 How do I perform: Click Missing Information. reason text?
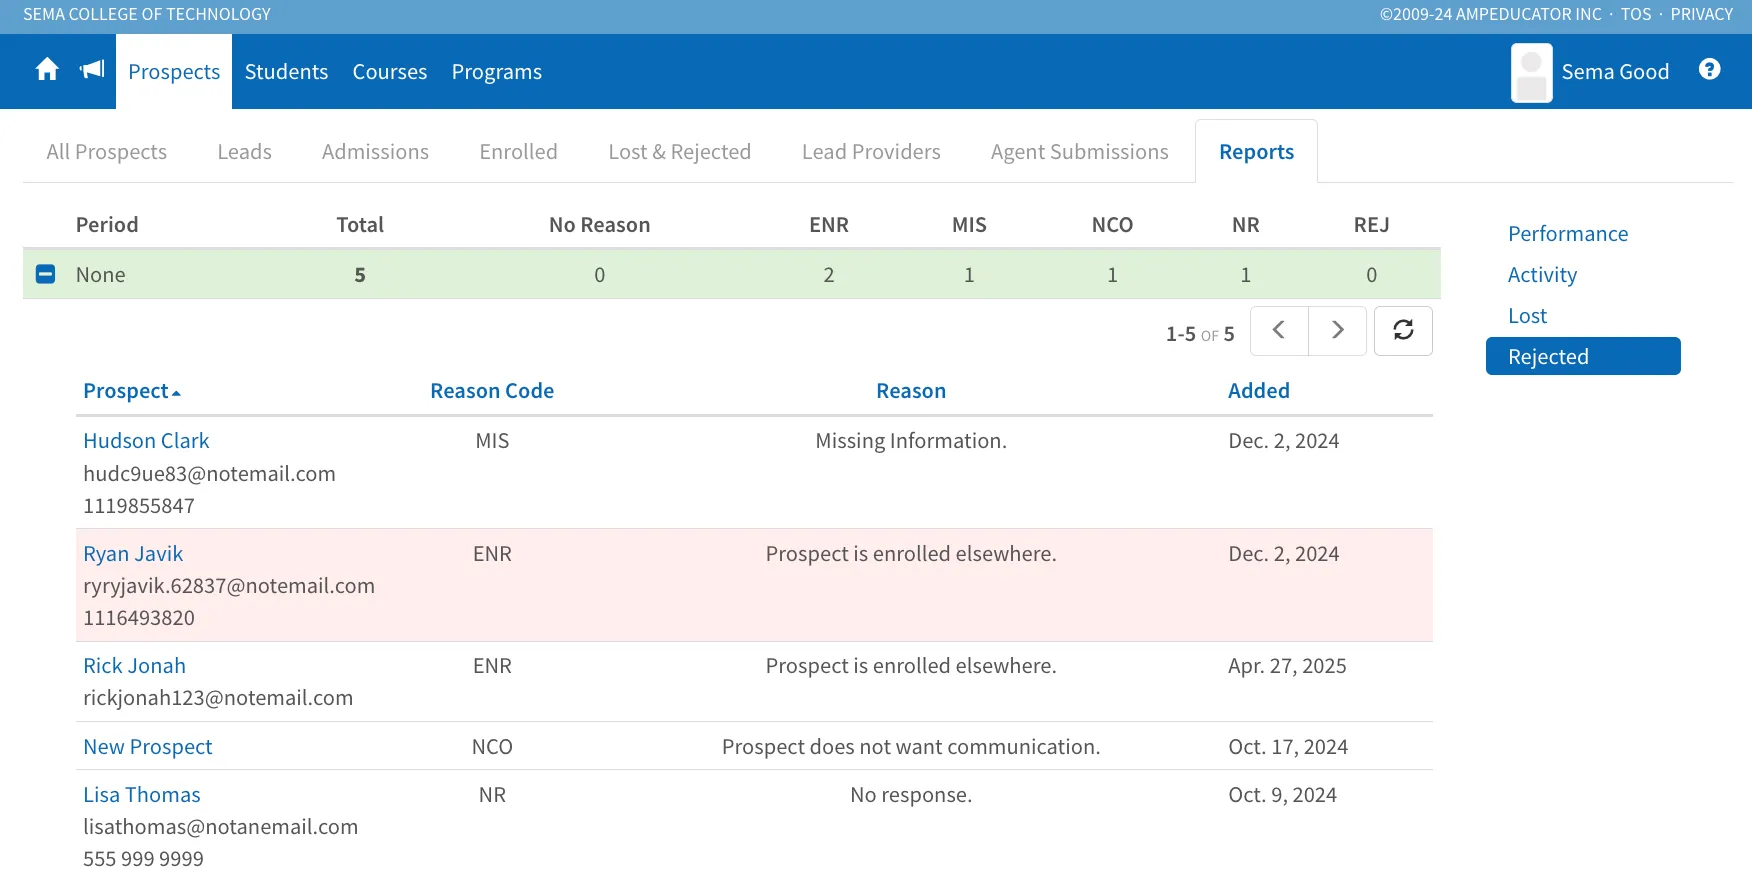pyautogui.click(x=911, y=441)
